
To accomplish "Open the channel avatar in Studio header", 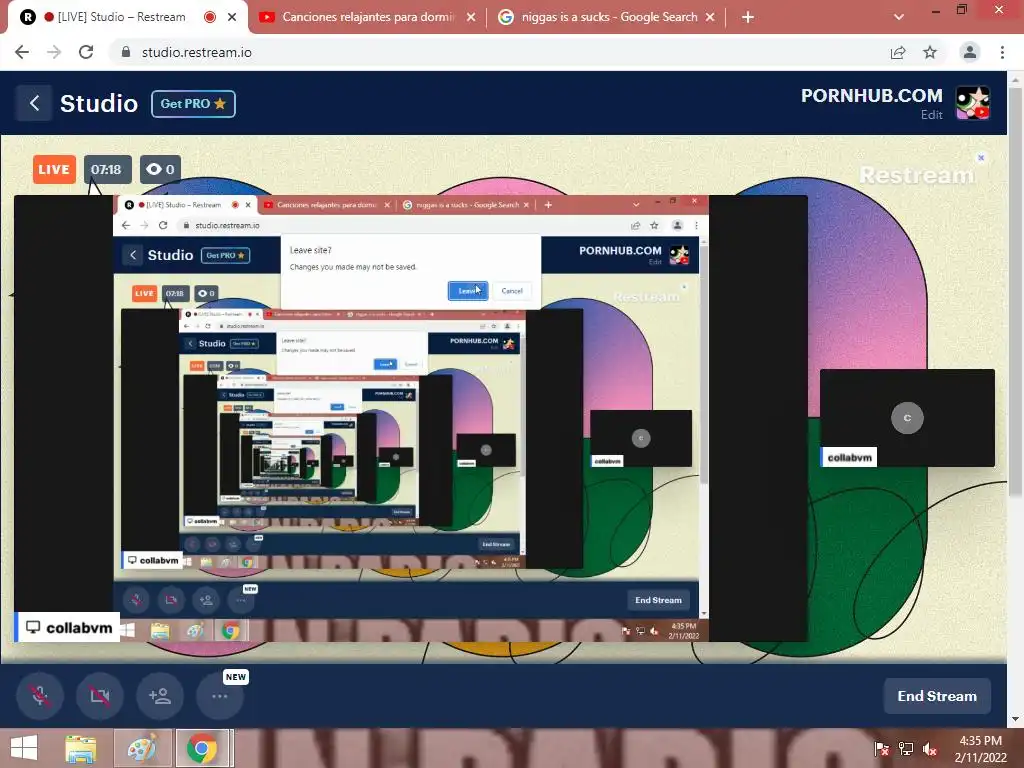I will [972, 103].
